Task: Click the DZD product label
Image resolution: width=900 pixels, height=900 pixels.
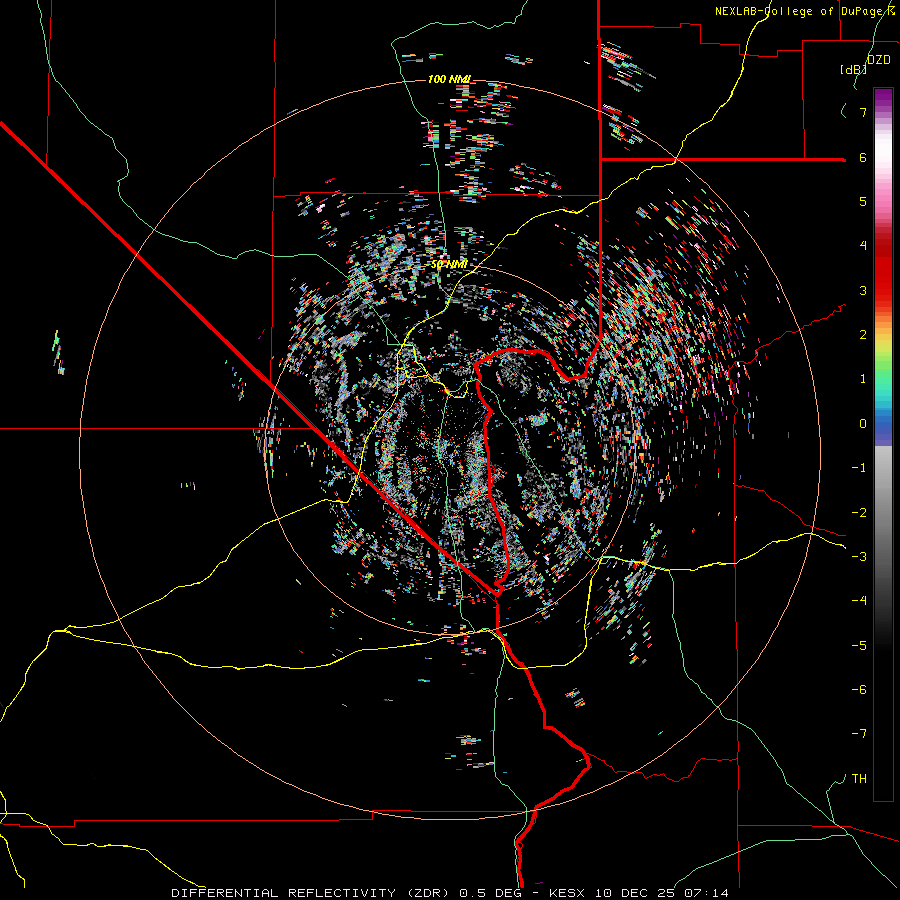Action: [x=879, y=60]
